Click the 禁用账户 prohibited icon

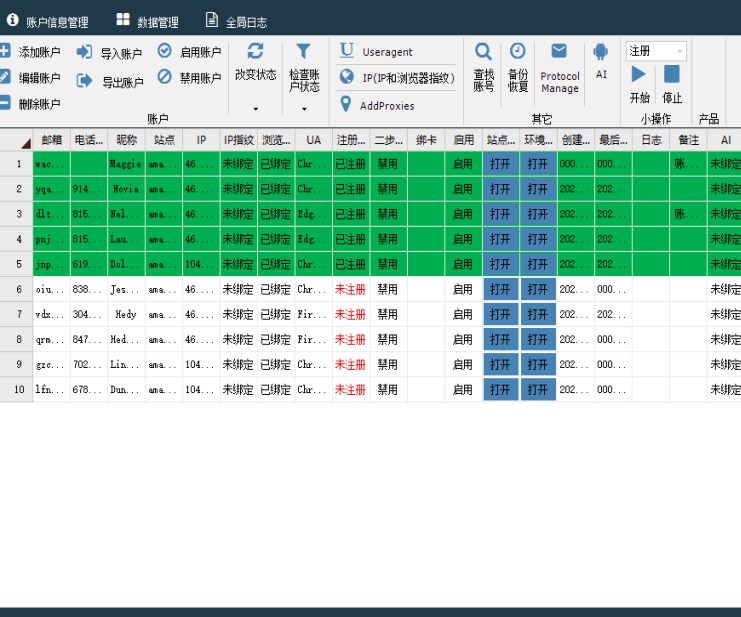164,76
